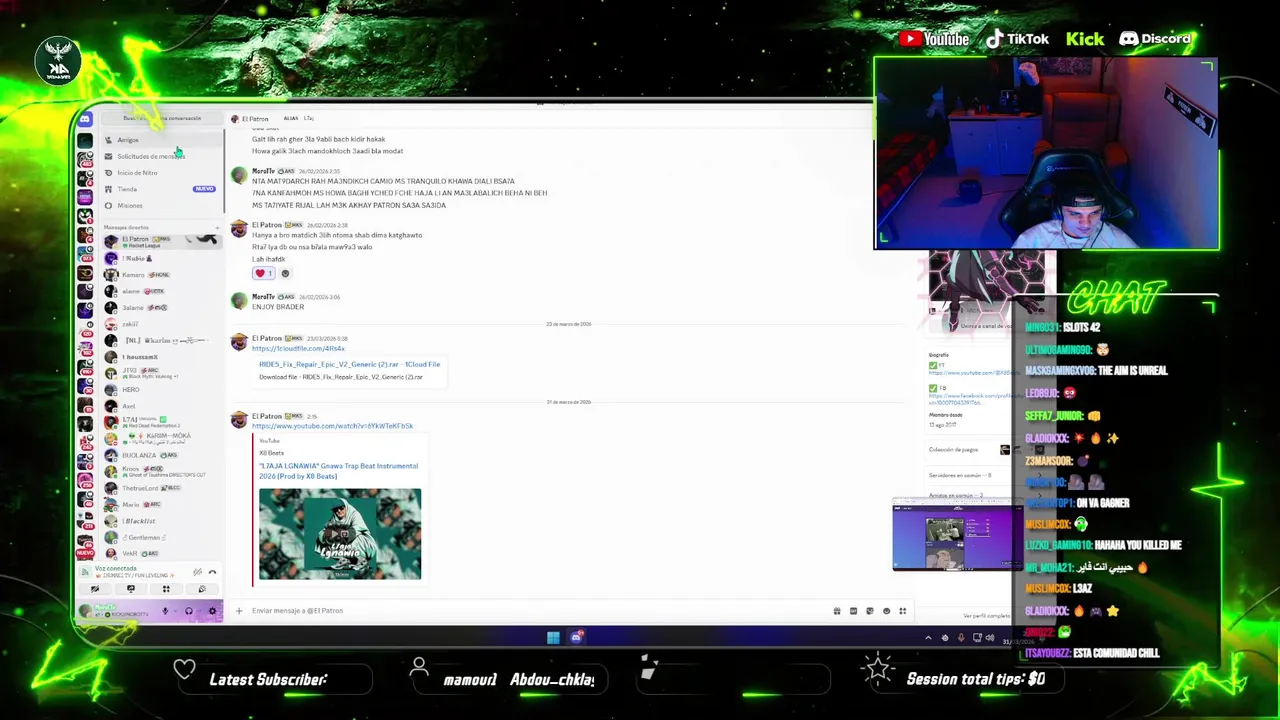
Task: Open Inicio de Nitro page
Action: 163,173
